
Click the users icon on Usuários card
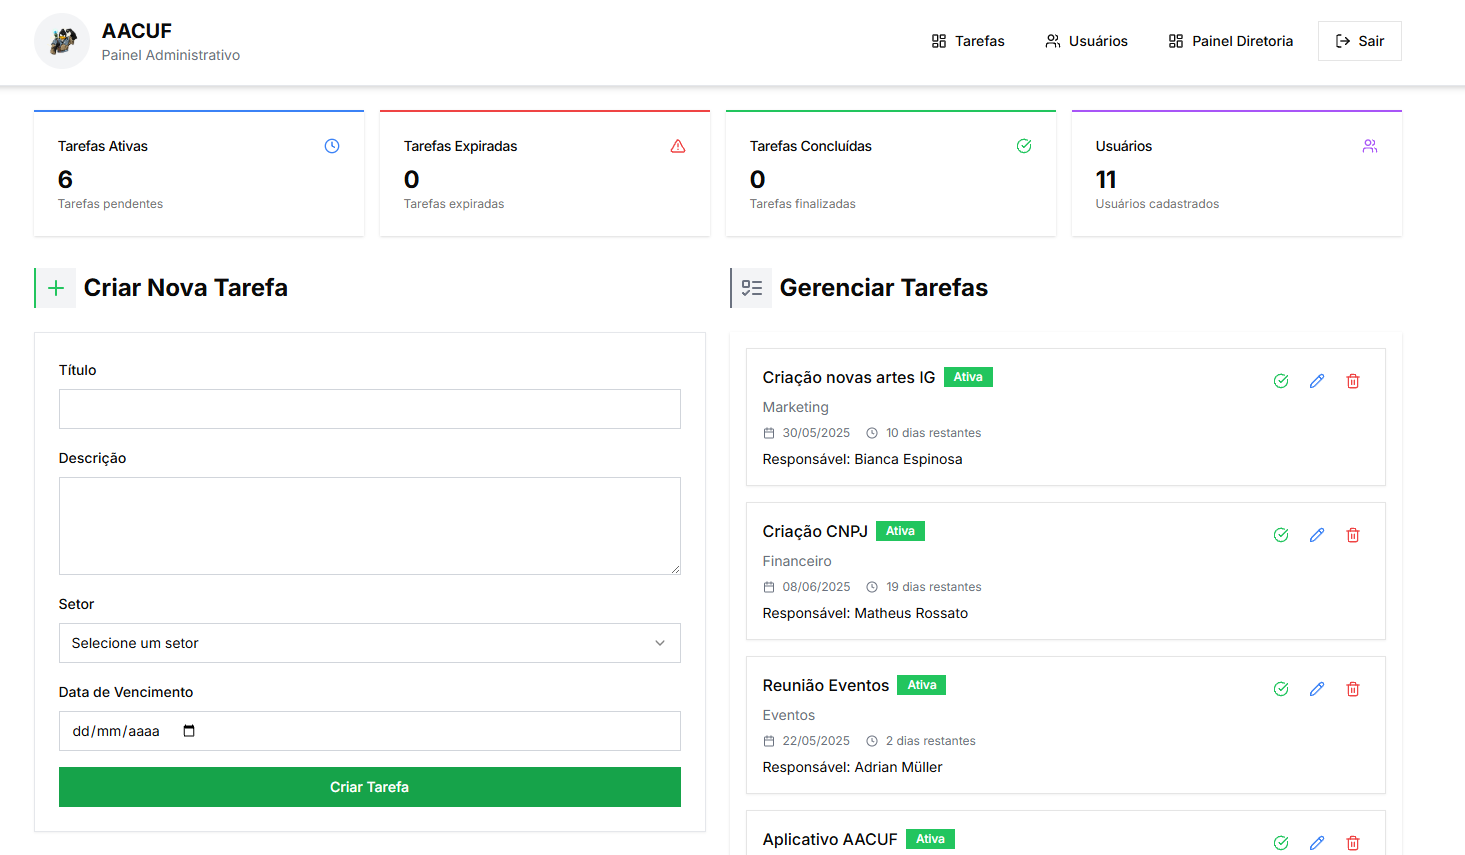point(1370,146)
